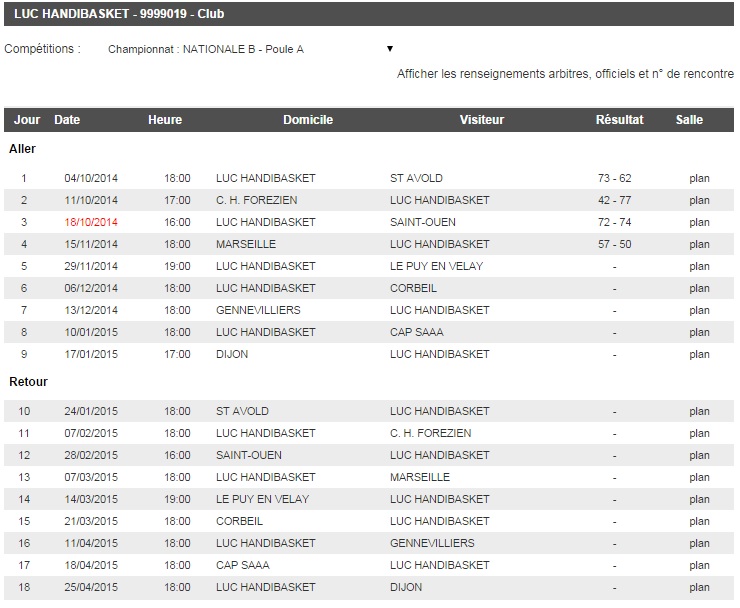740x608 pixels.
Task: Open the plan link for the 21/03/2015 match
Action: point(699,522)
